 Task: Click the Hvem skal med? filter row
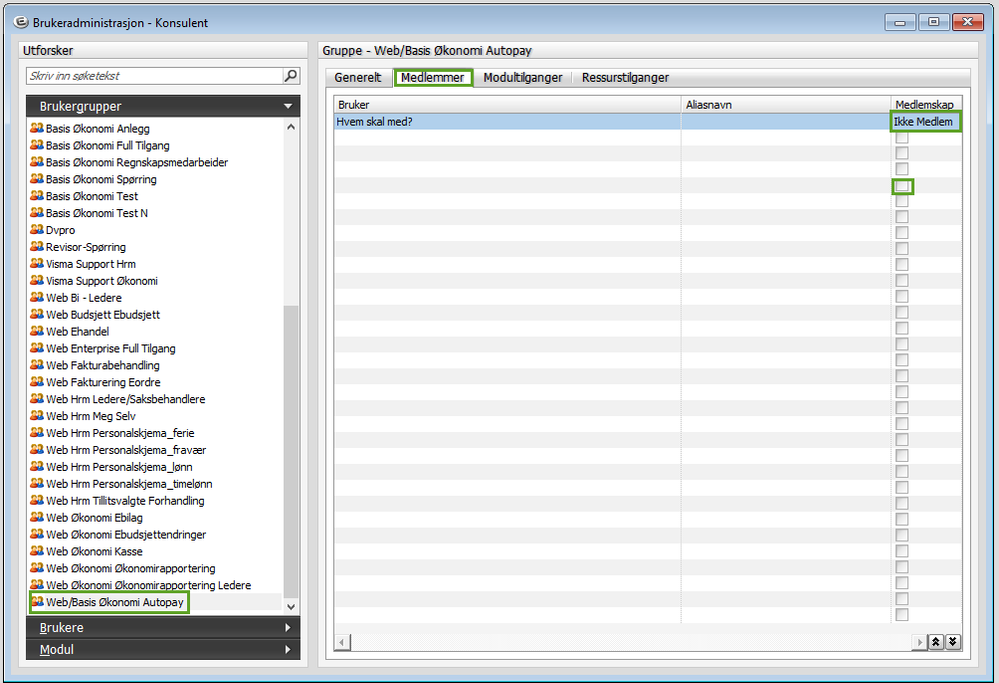(x=612, y=122)
